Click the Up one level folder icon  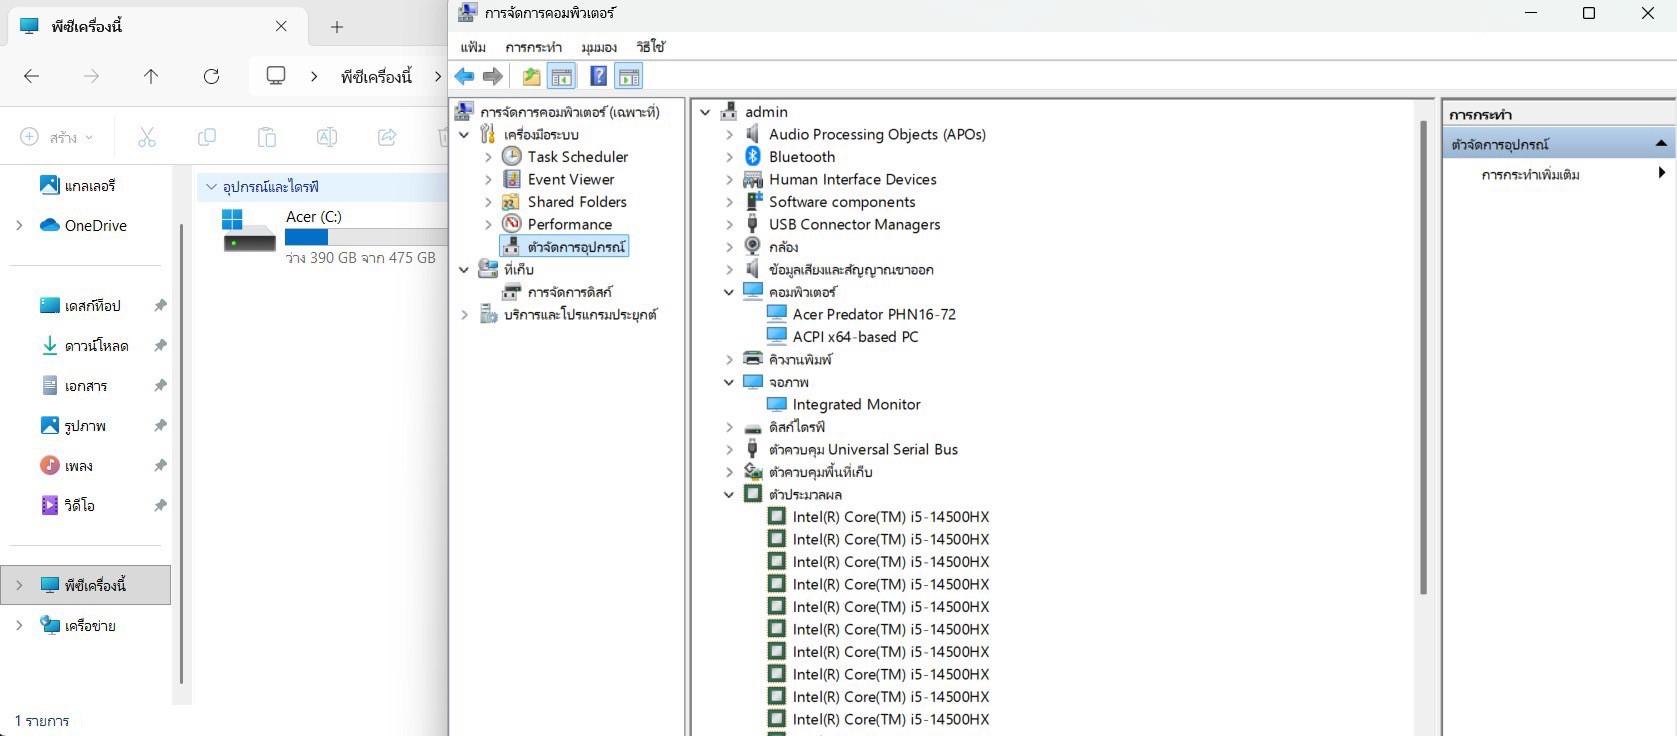(531, 76)
